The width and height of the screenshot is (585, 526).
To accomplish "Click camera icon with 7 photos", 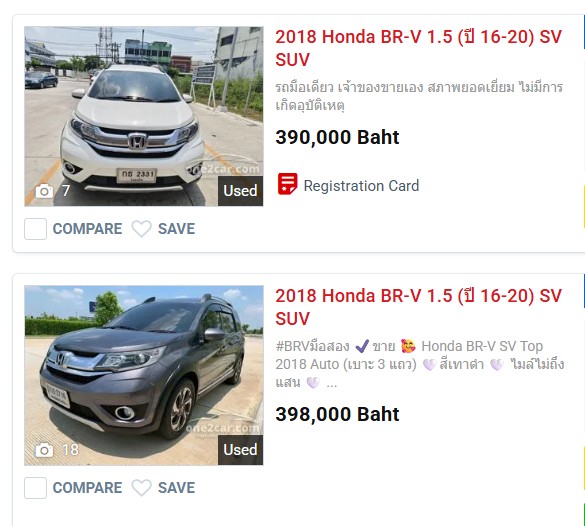I will tap(44, 191).
